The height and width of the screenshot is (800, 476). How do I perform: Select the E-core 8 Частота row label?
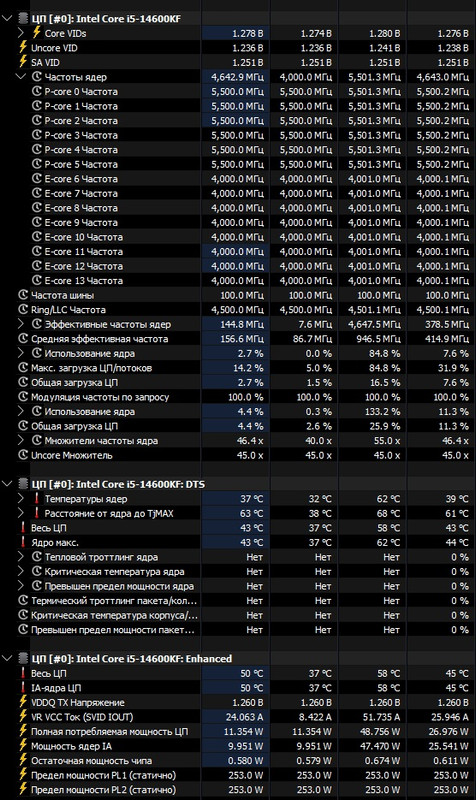click(x=81, y=208)
